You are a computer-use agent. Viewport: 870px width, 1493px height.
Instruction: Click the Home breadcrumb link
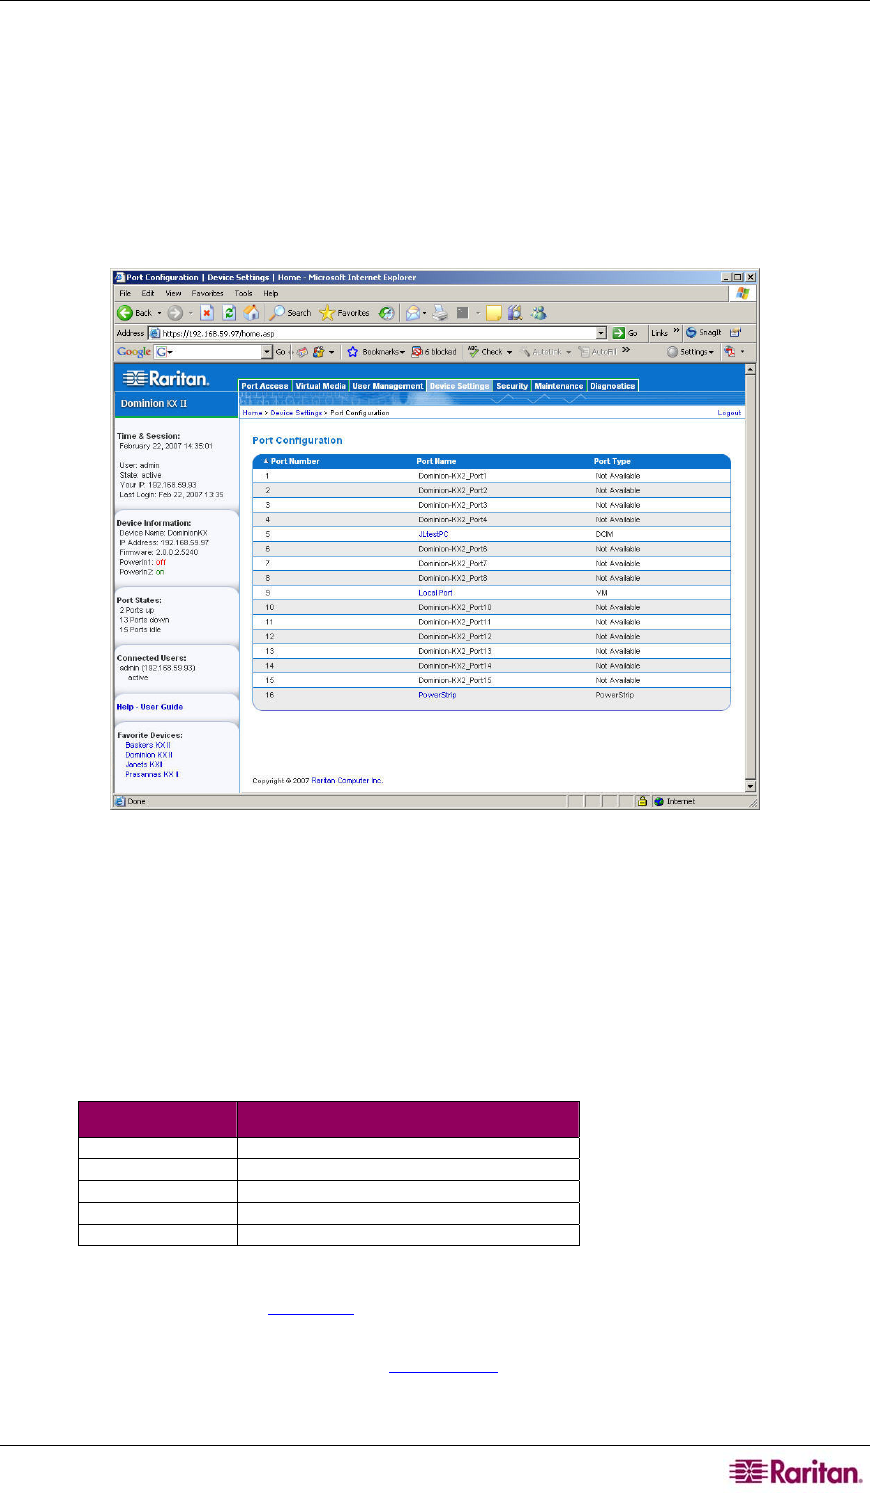click(x=252, y=413)
